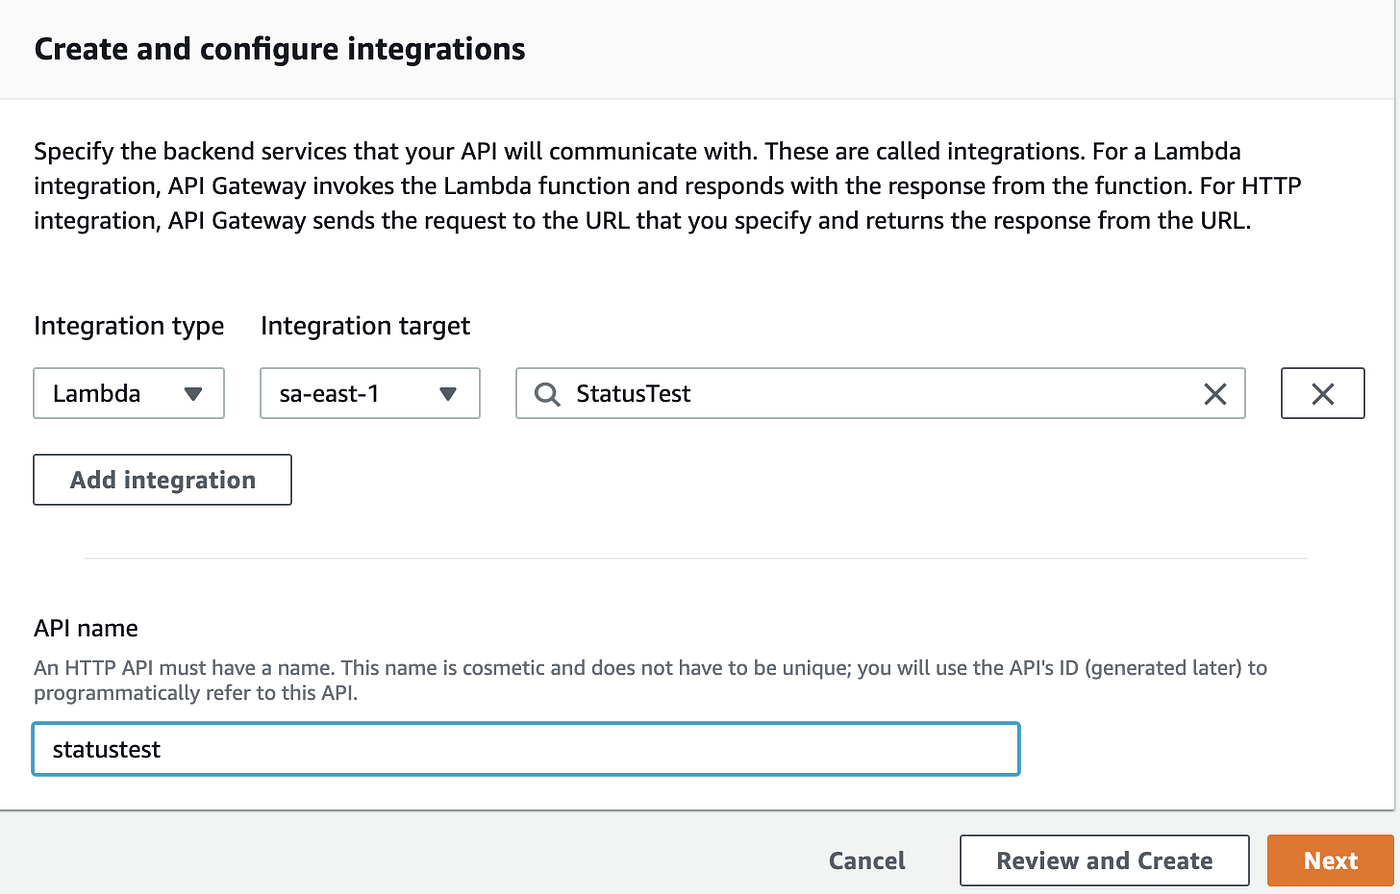
Task: Change integration type via the Lambda selector
Action: 128,393
